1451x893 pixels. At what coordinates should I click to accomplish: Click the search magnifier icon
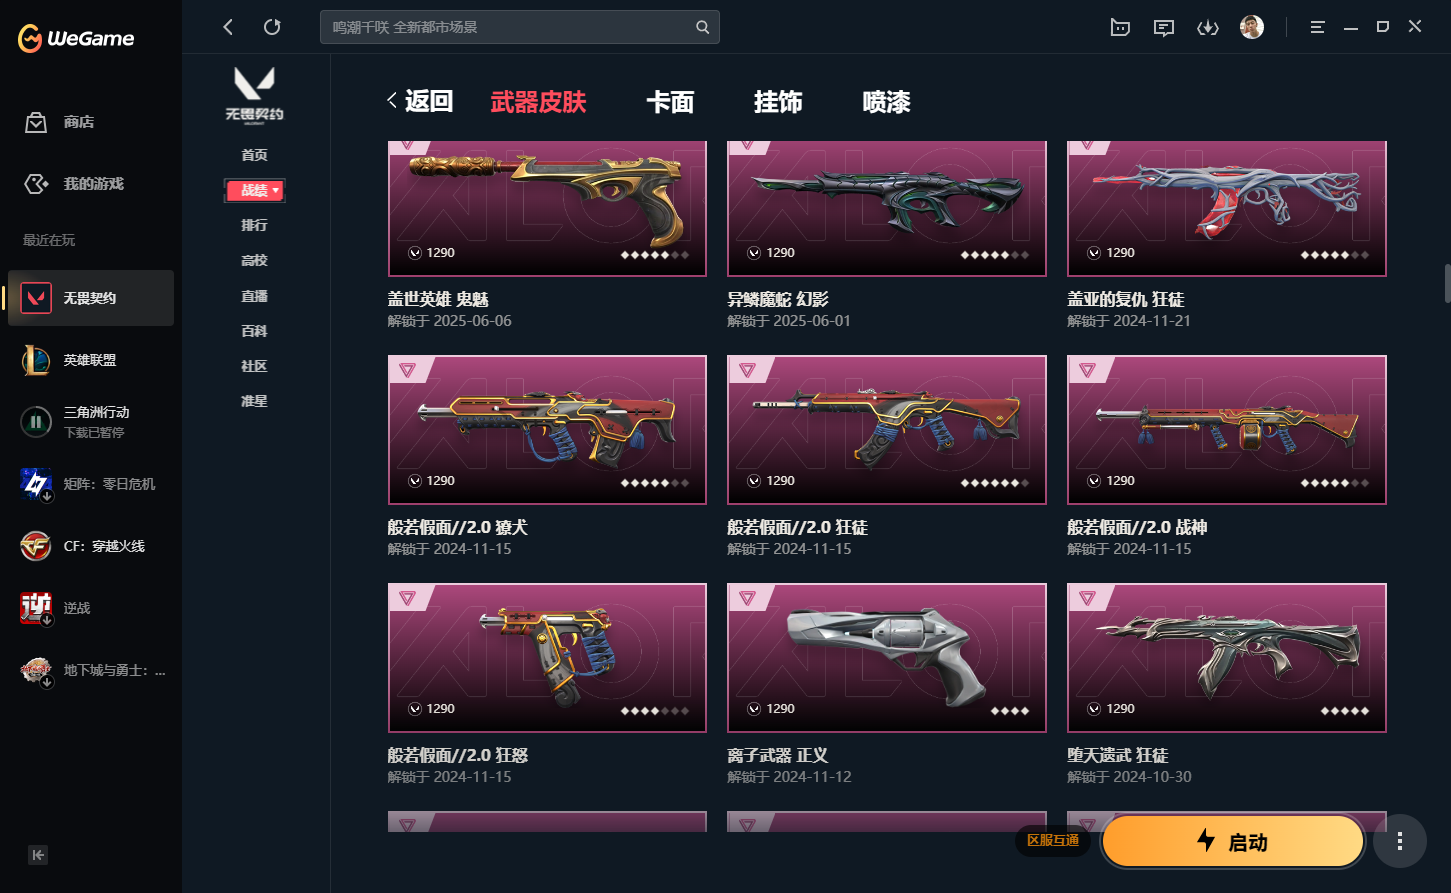[x=703, y=27]
